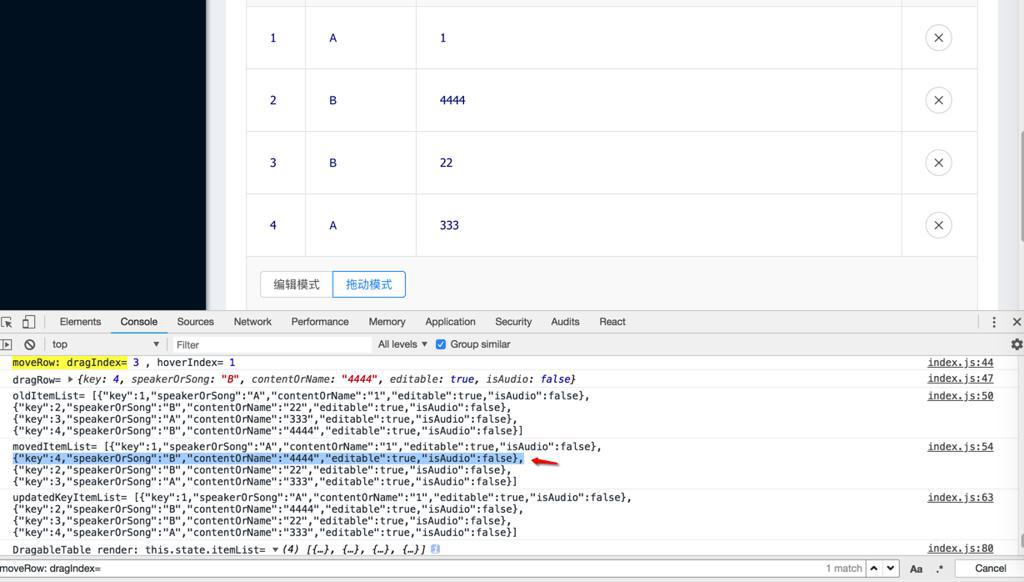Switch to the Network tab

[x=253, y=322]
